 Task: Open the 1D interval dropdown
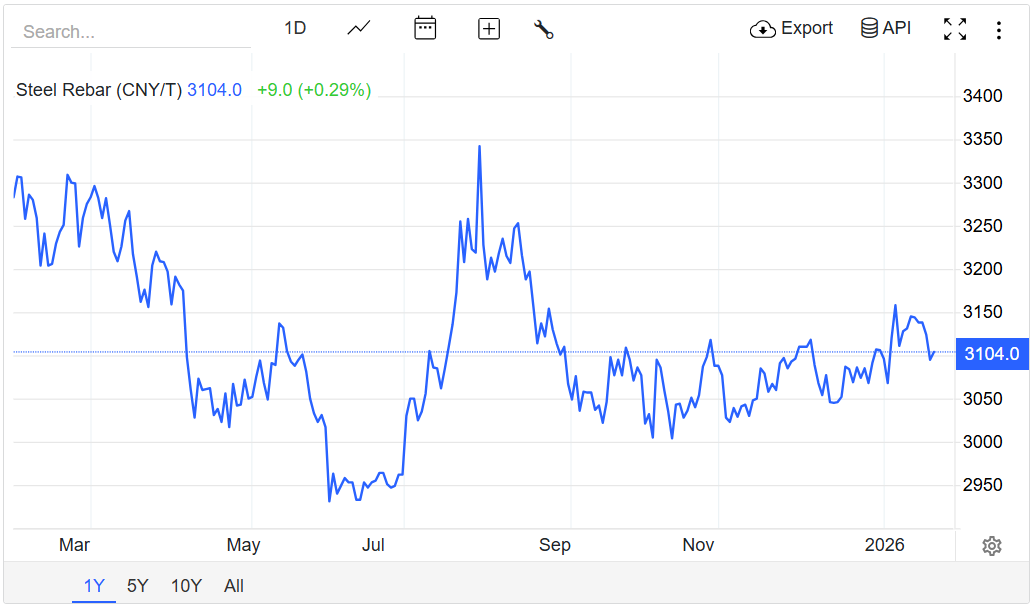tap(295, 28)
